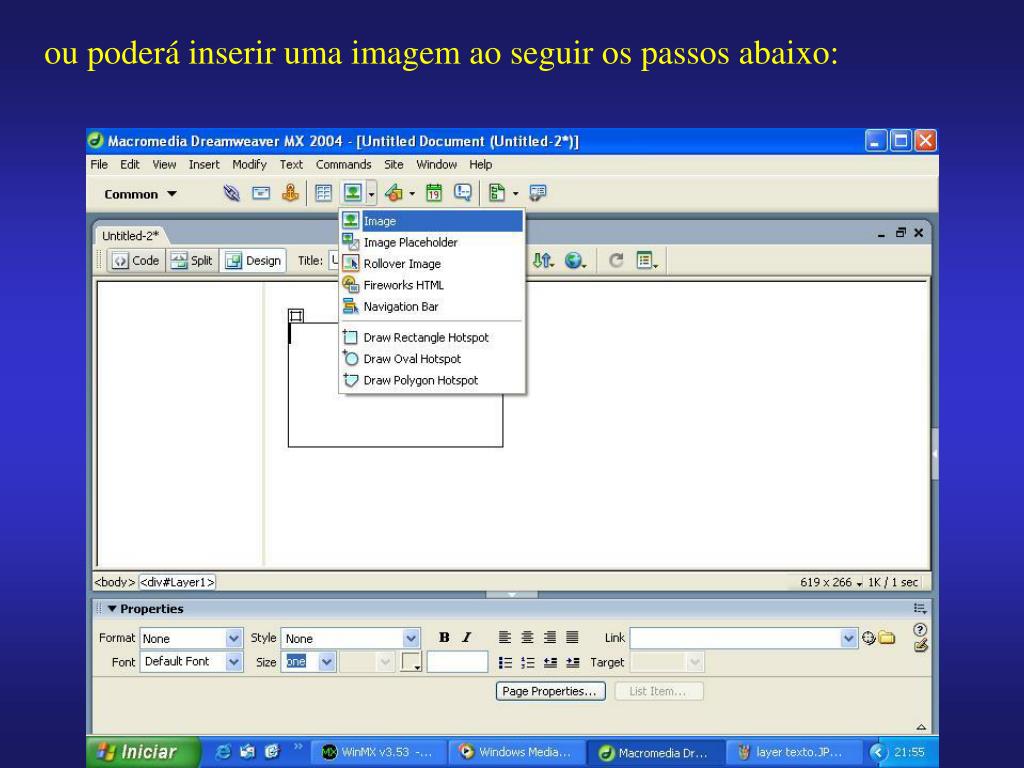Image resolution: width=1024 pixels, height=768 pixels.
Task: Align text right
Action: 550,637
